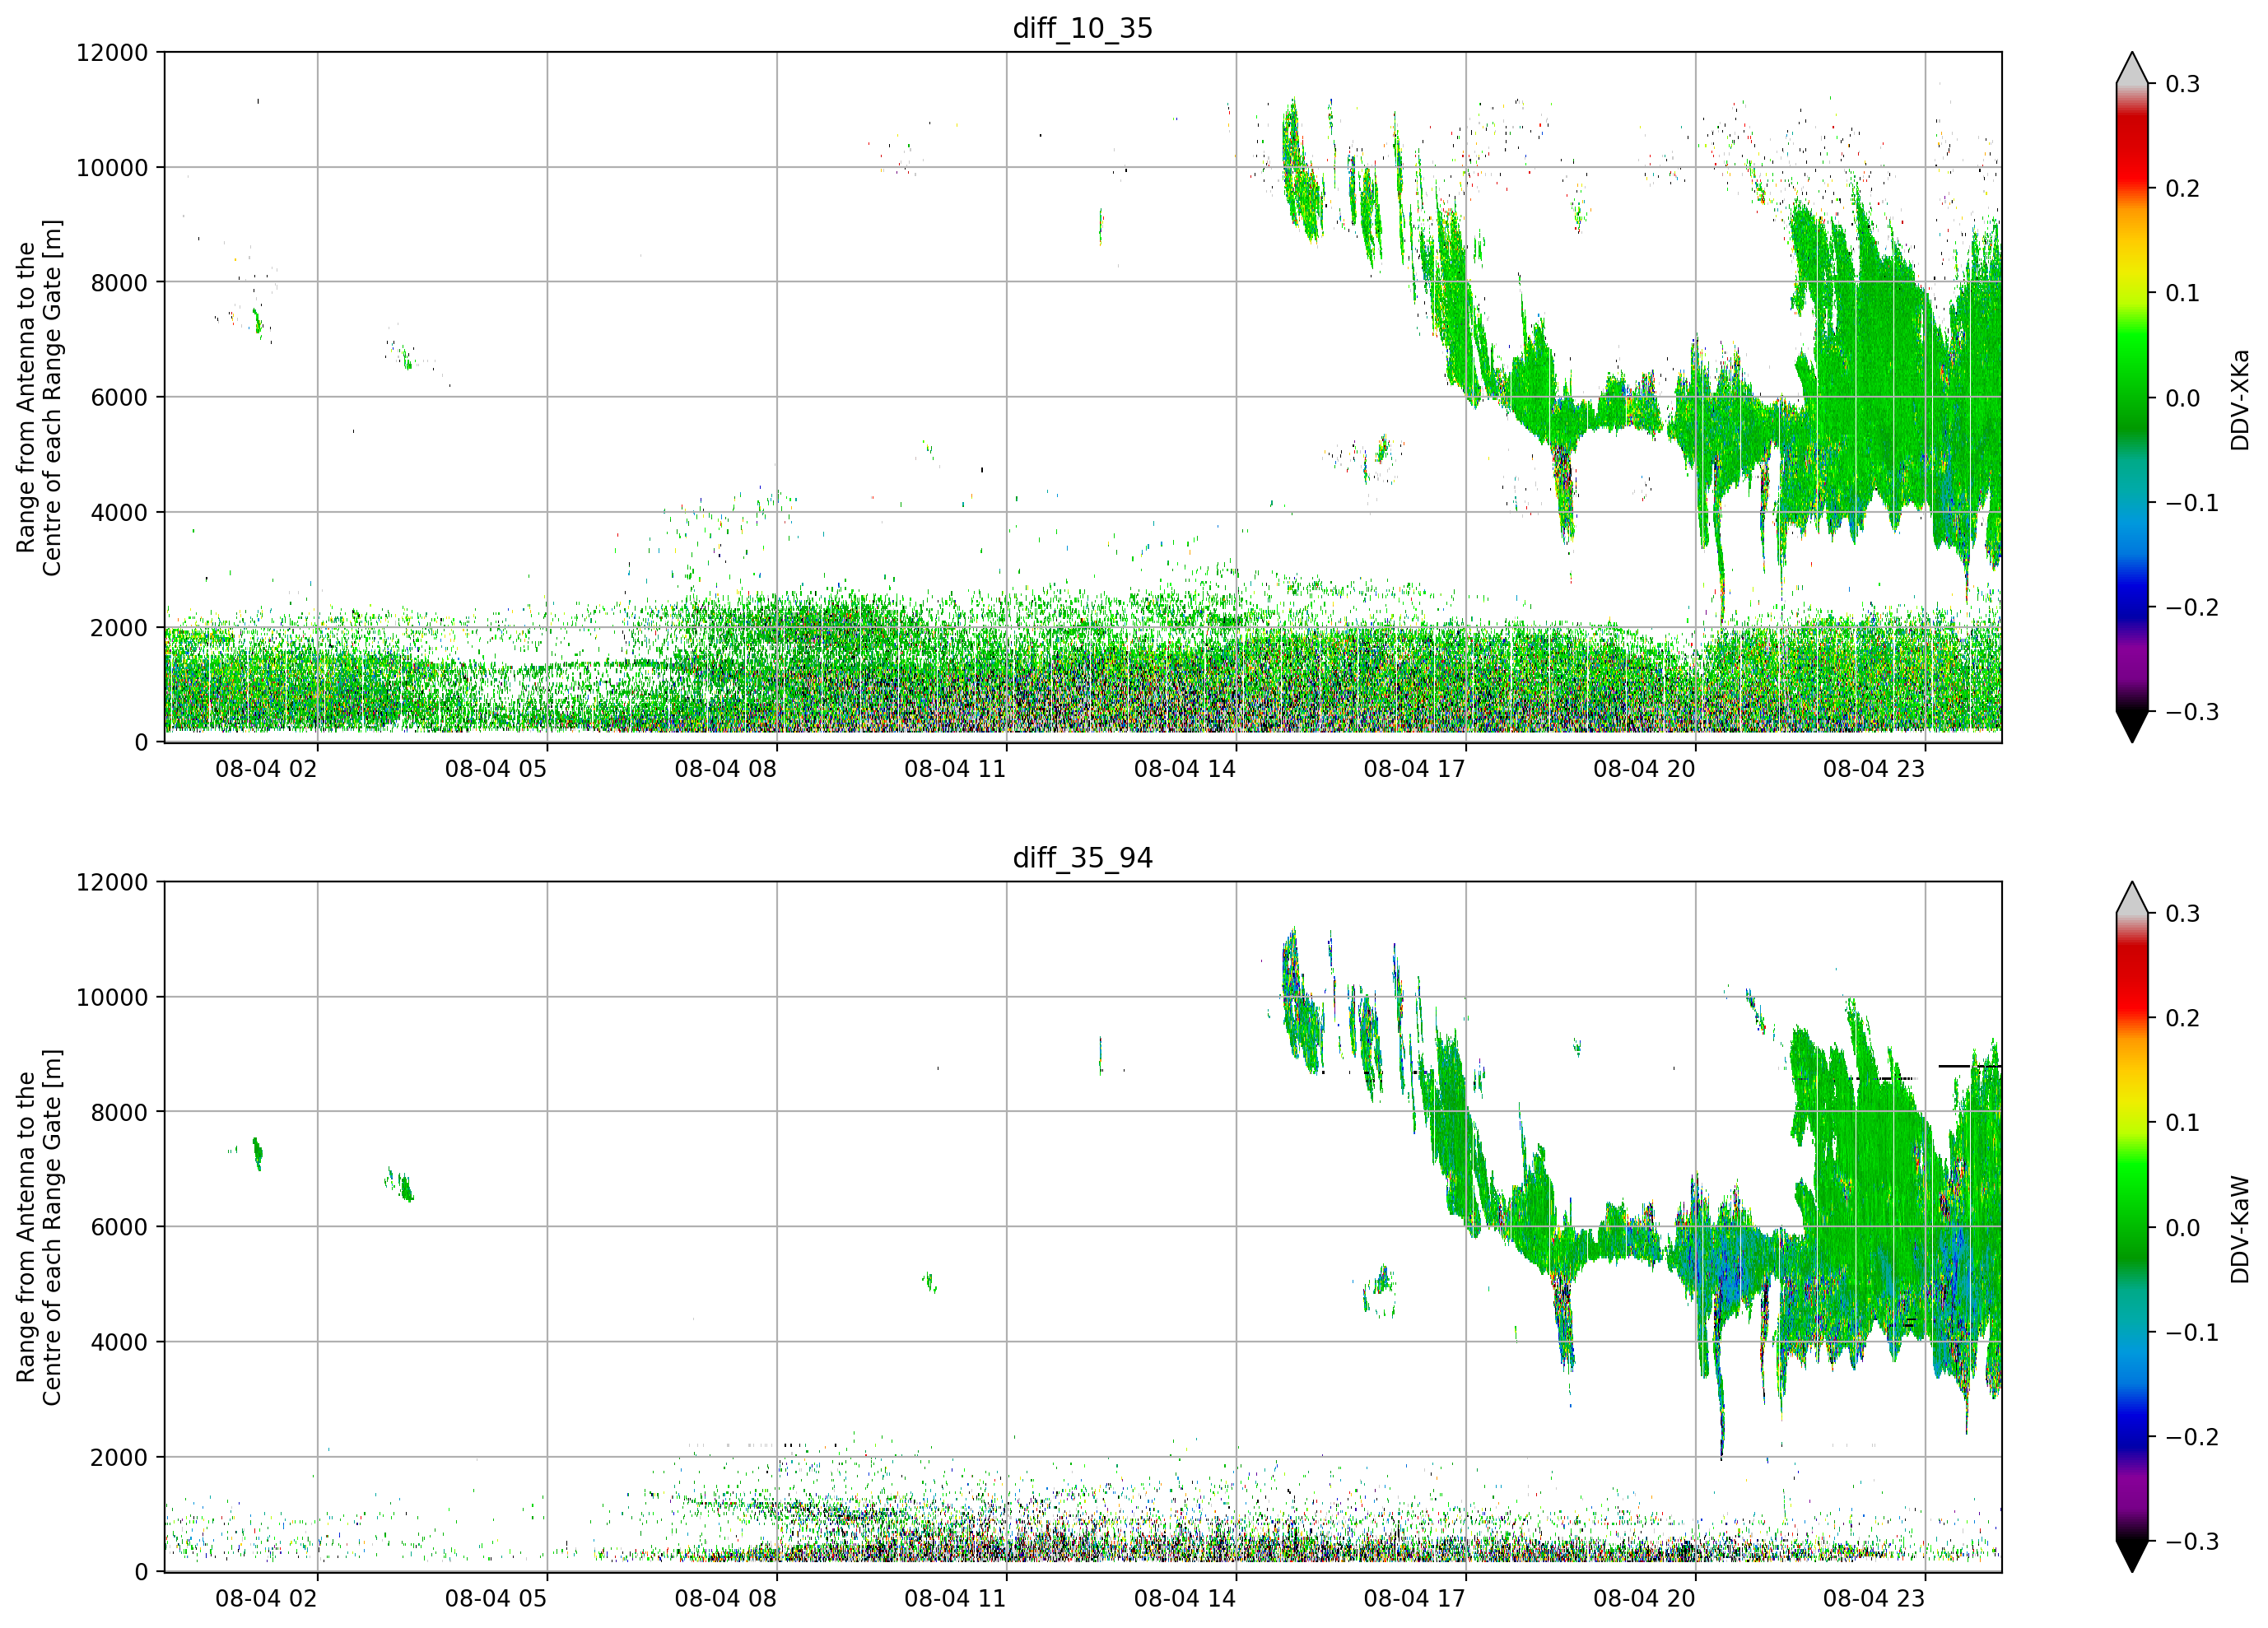Click the 8000 y-tick in diff_10_35 plot

tap(119, 283)
